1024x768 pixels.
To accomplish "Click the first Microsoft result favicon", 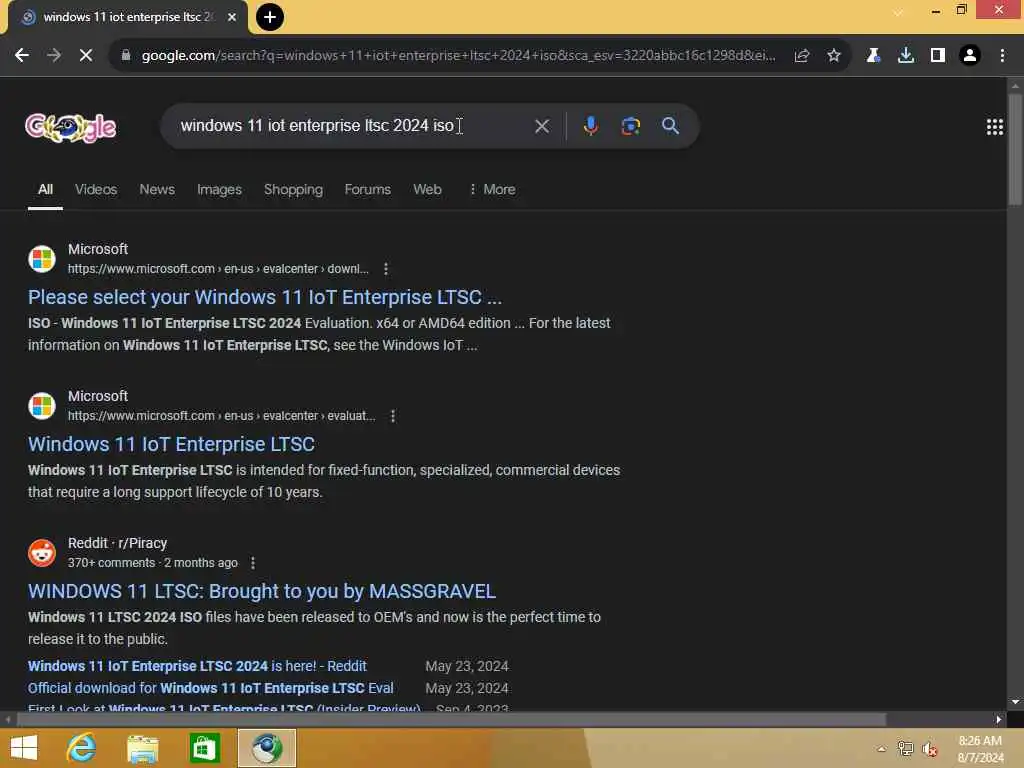I will (42, 259).
